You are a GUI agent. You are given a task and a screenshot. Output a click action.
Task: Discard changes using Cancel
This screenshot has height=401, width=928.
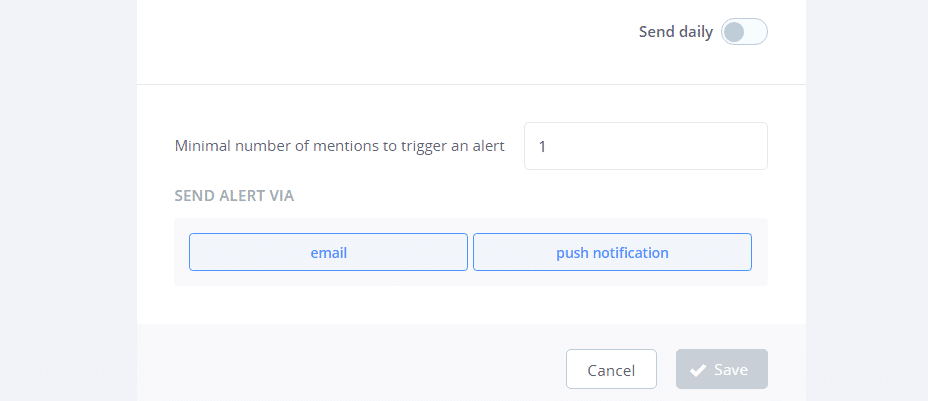[611, 369]
